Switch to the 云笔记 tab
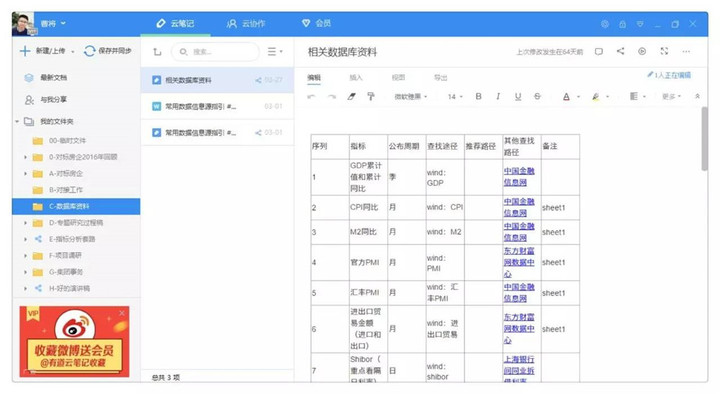The image size is (720, 394). click(x=175, y=23)
